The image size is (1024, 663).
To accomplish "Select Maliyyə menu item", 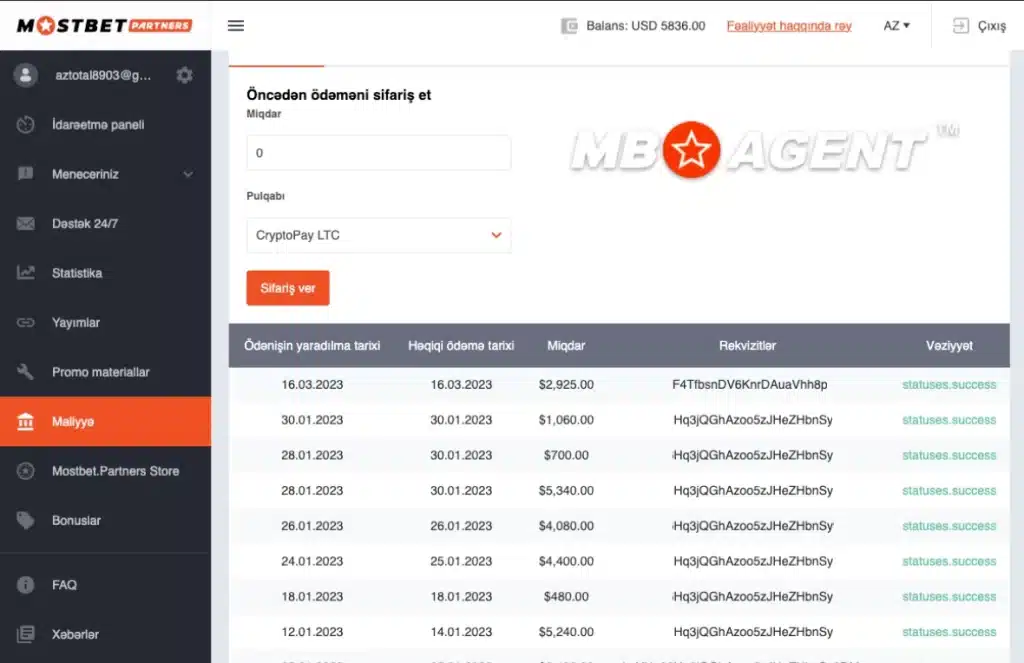I will [x=105, y=421].
